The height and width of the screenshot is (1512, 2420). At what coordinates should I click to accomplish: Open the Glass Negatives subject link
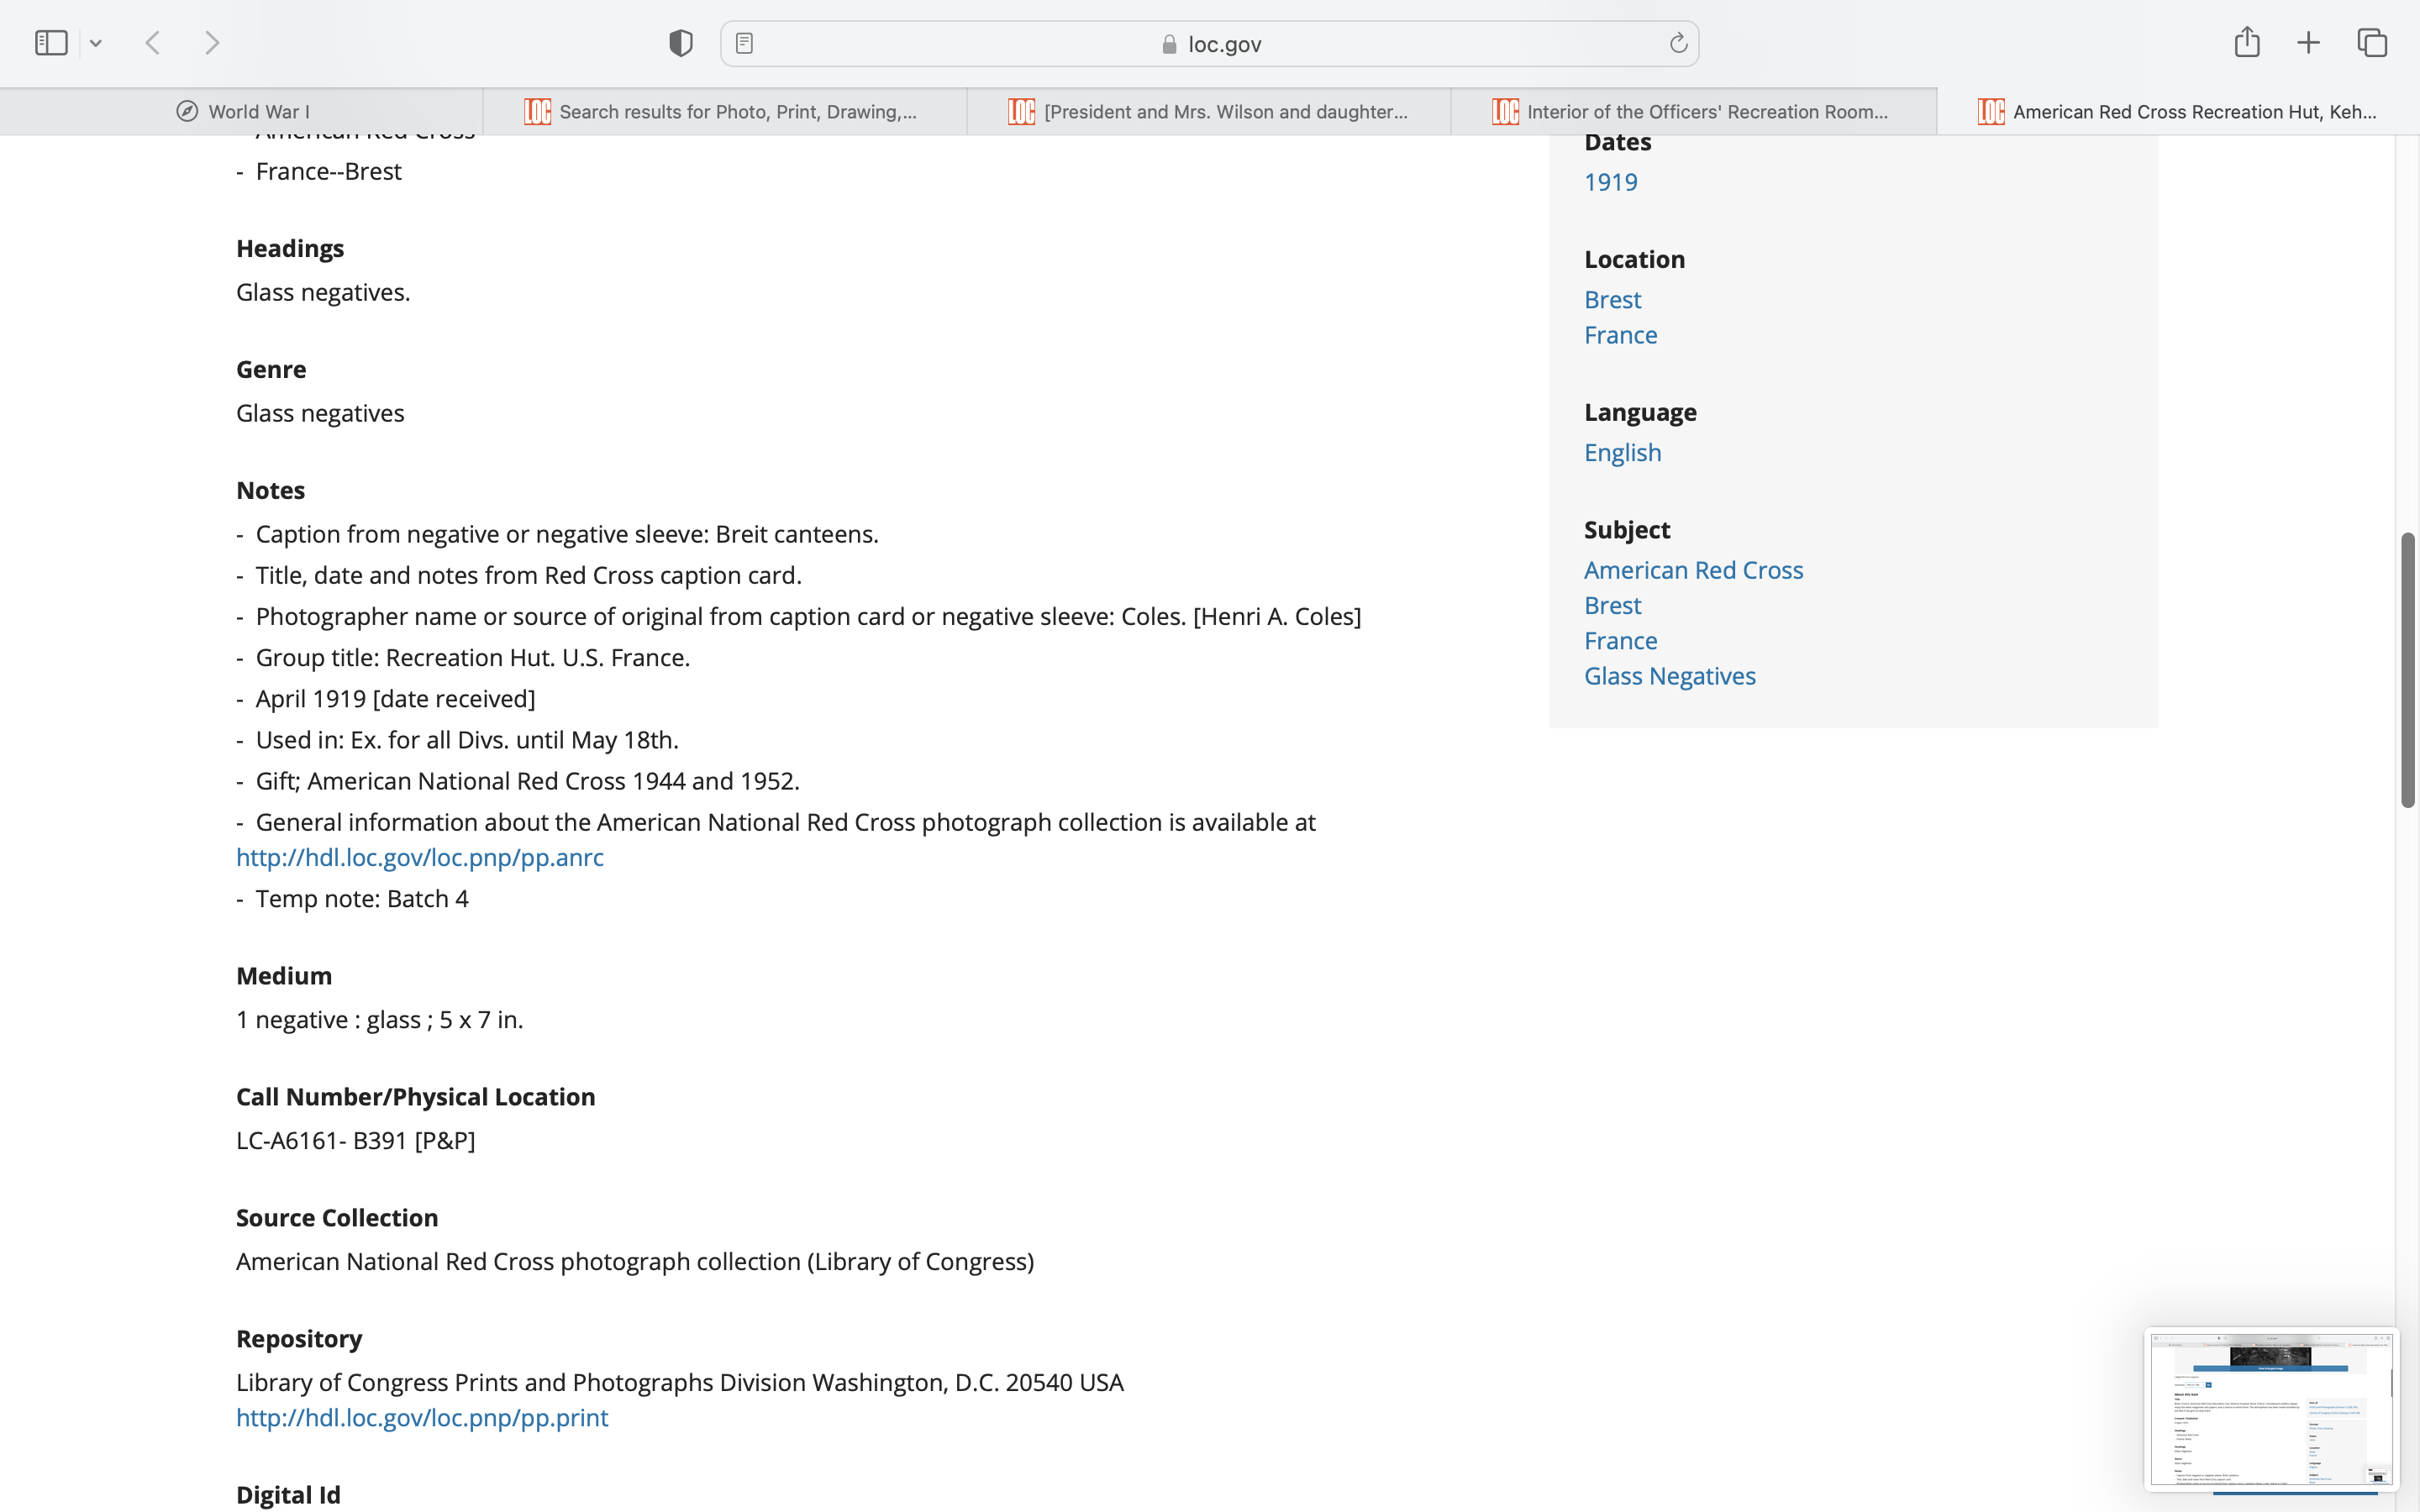[1669, 676]
